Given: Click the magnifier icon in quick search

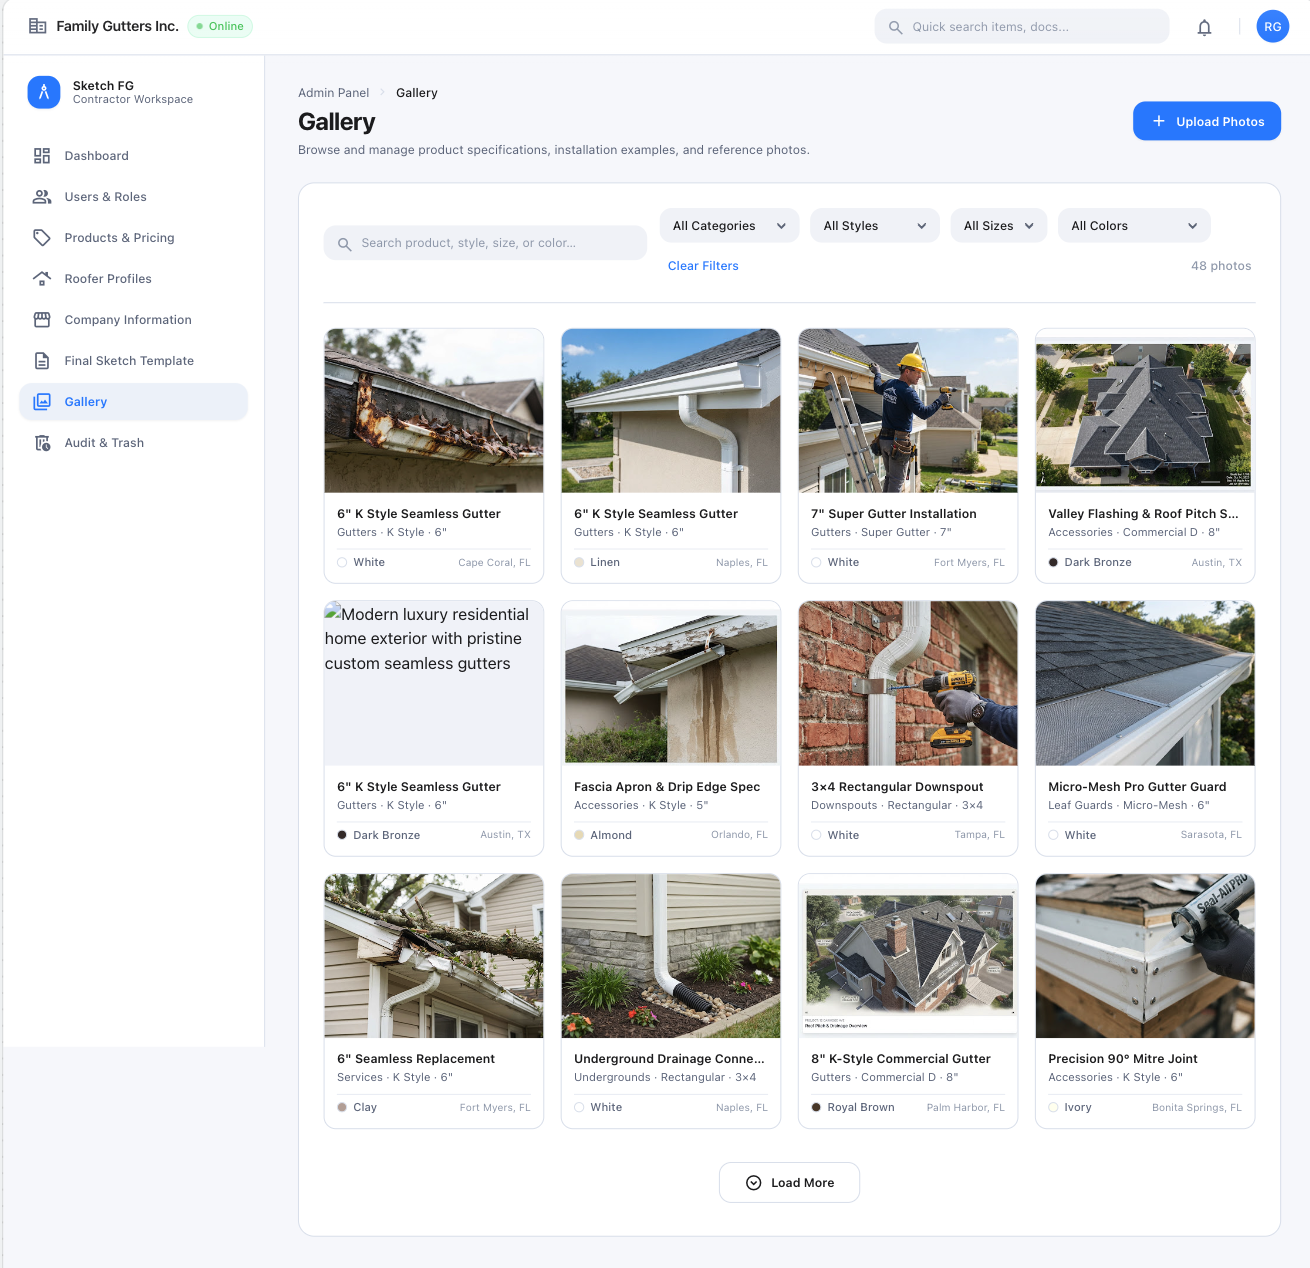Looking at the screenshot, I should 896,27.
